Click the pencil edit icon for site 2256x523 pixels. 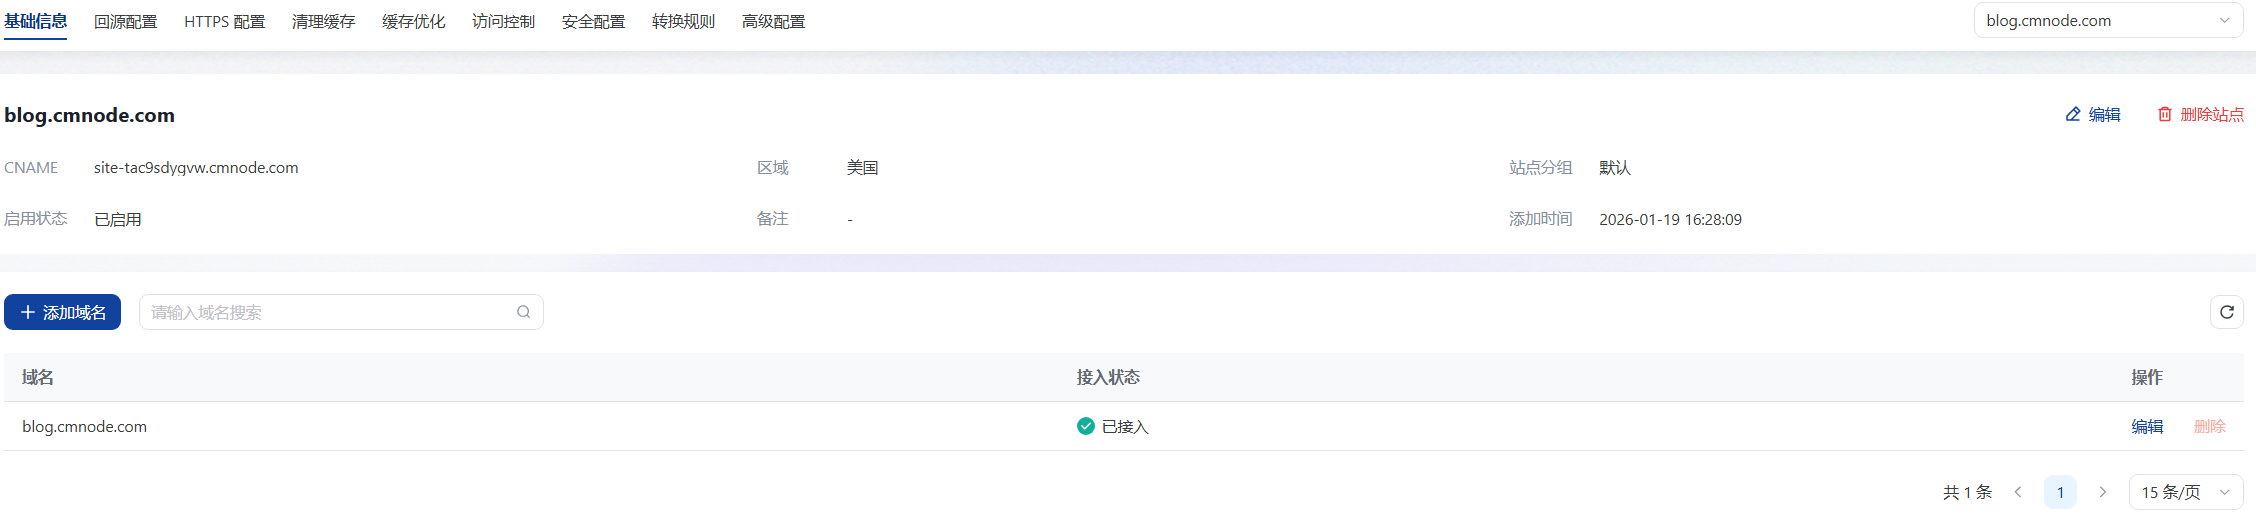tap(2073, 115)
